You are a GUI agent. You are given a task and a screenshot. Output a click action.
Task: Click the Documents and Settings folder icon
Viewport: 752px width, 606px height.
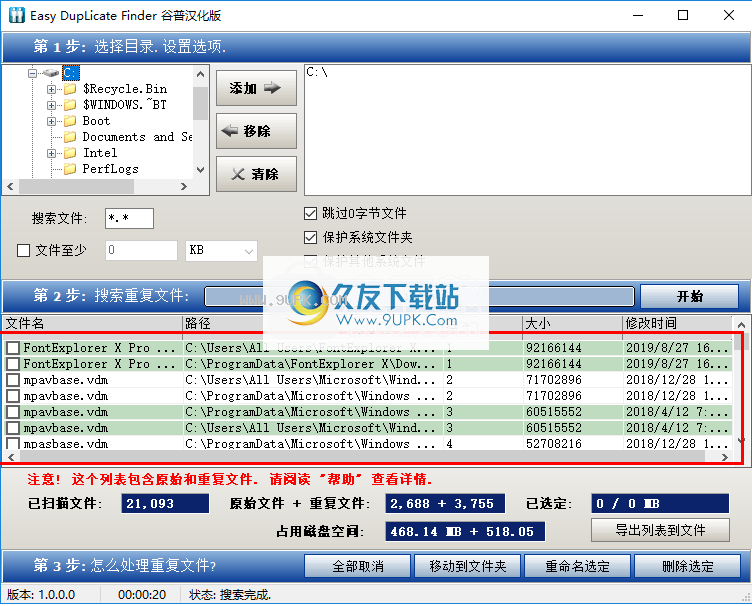click(70, 137)
